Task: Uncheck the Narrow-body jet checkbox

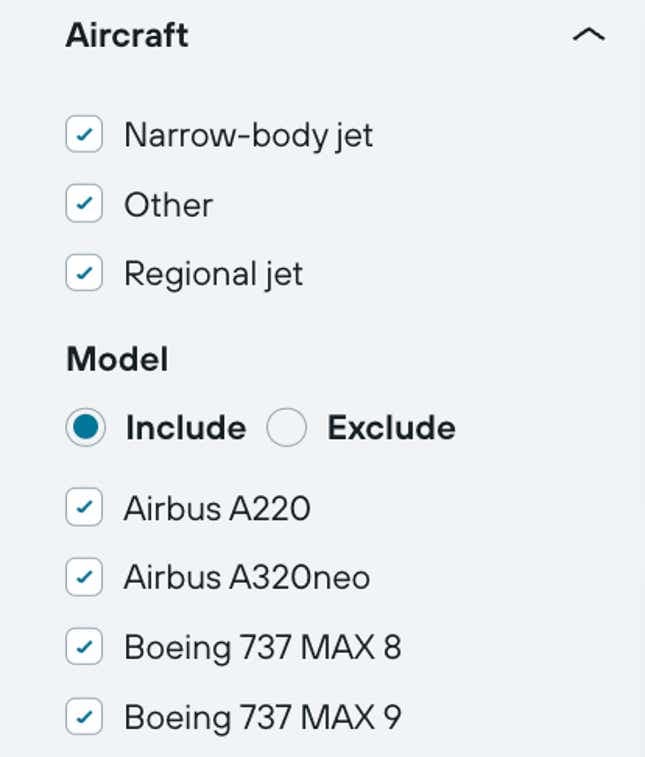Action: [x=84, y=135]
